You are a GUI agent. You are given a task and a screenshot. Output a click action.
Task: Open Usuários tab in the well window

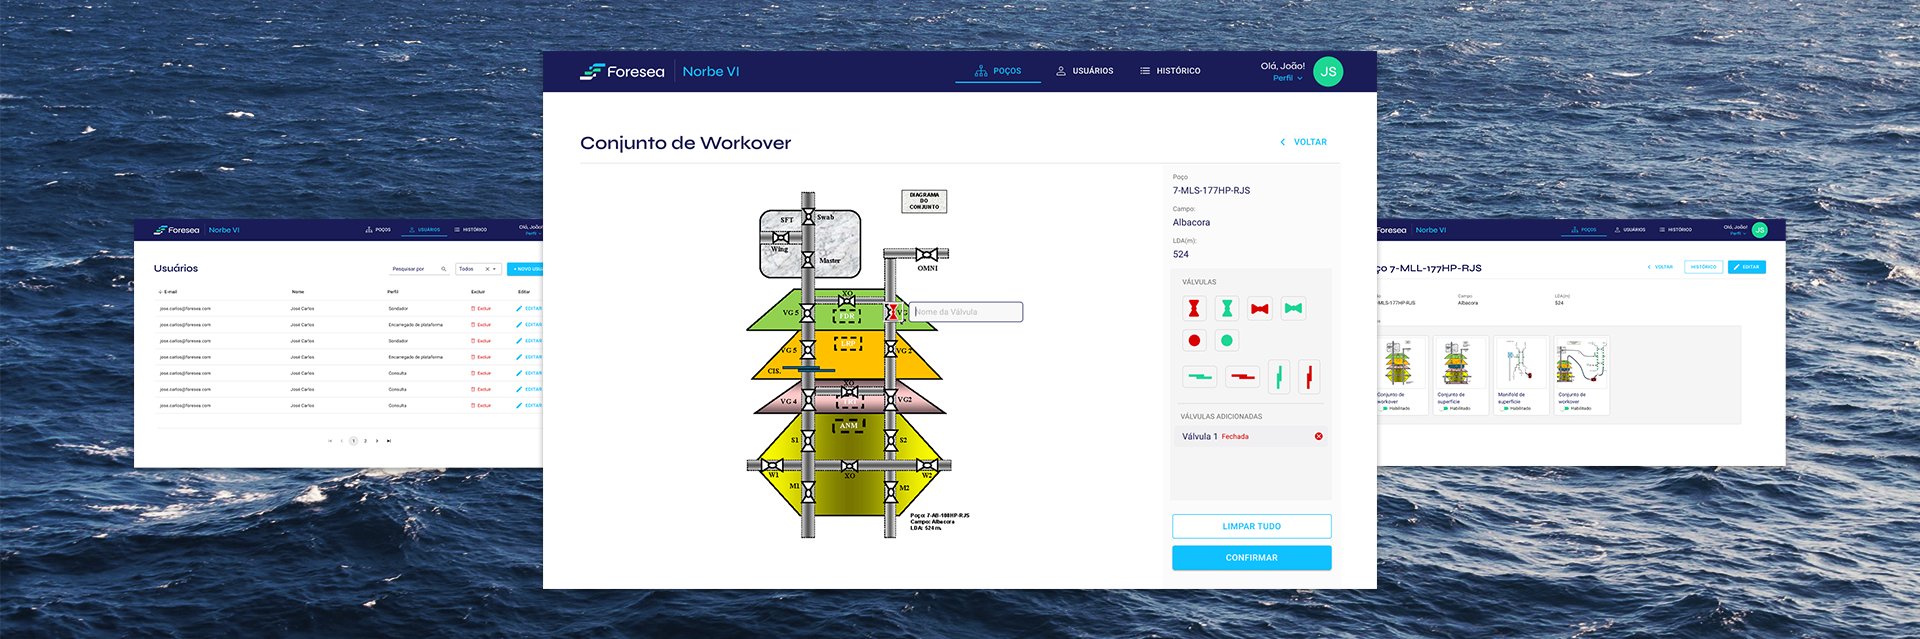tap(1629, 230)
